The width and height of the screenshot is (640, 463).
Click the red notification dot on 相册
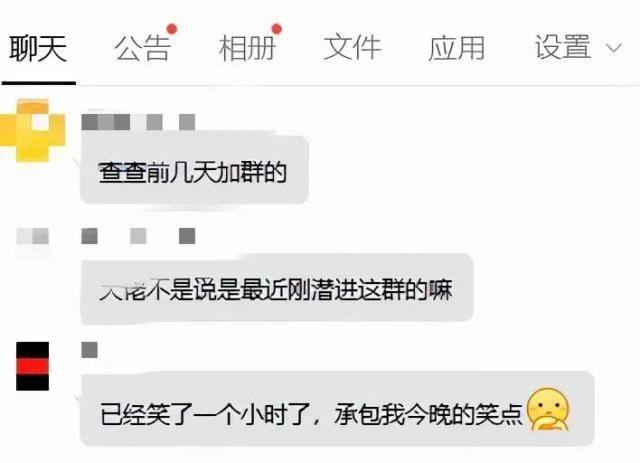point(277,29)
